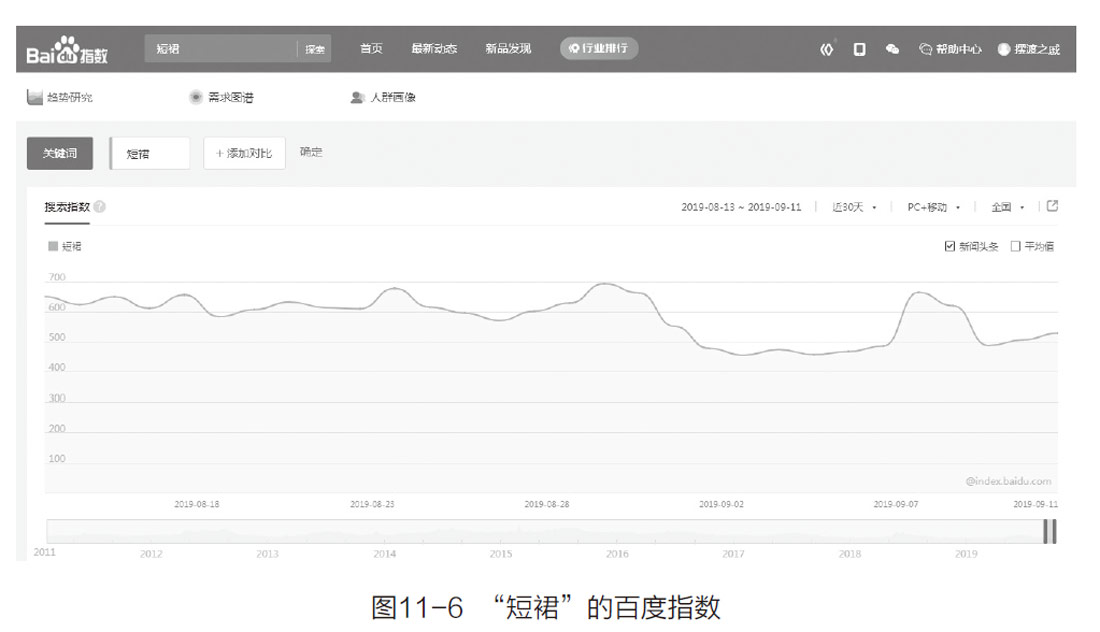1100x632 pixels.
Task: Toggle the 短裙 legend series visibility
Action: [65, 246]
